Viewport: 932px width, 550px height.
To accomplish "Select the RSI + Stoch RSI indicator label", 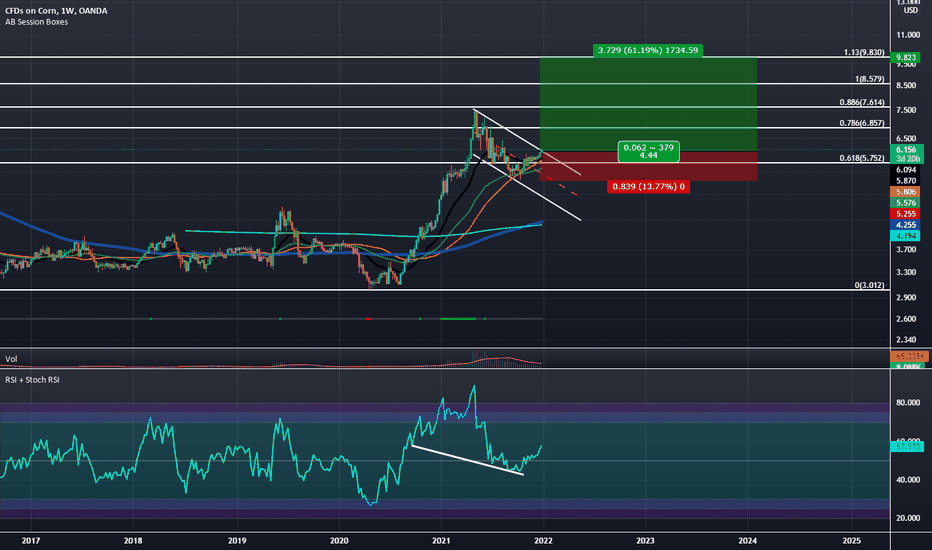I will point(32,380).
